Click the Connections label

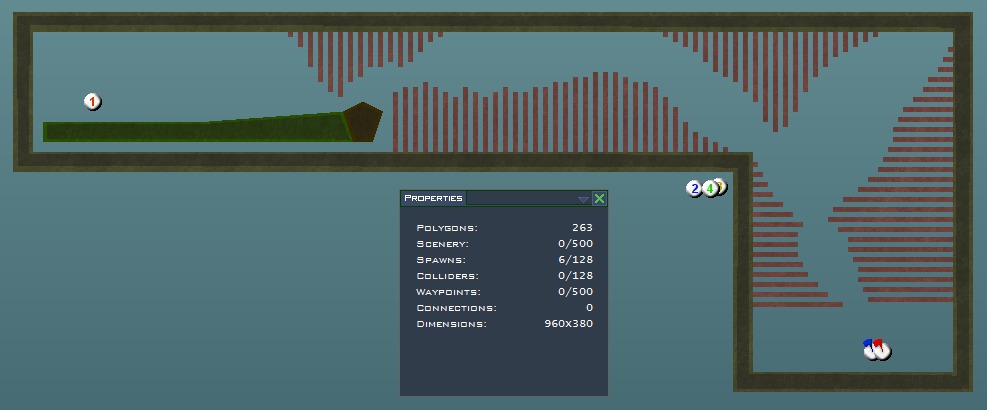[456, 308]
